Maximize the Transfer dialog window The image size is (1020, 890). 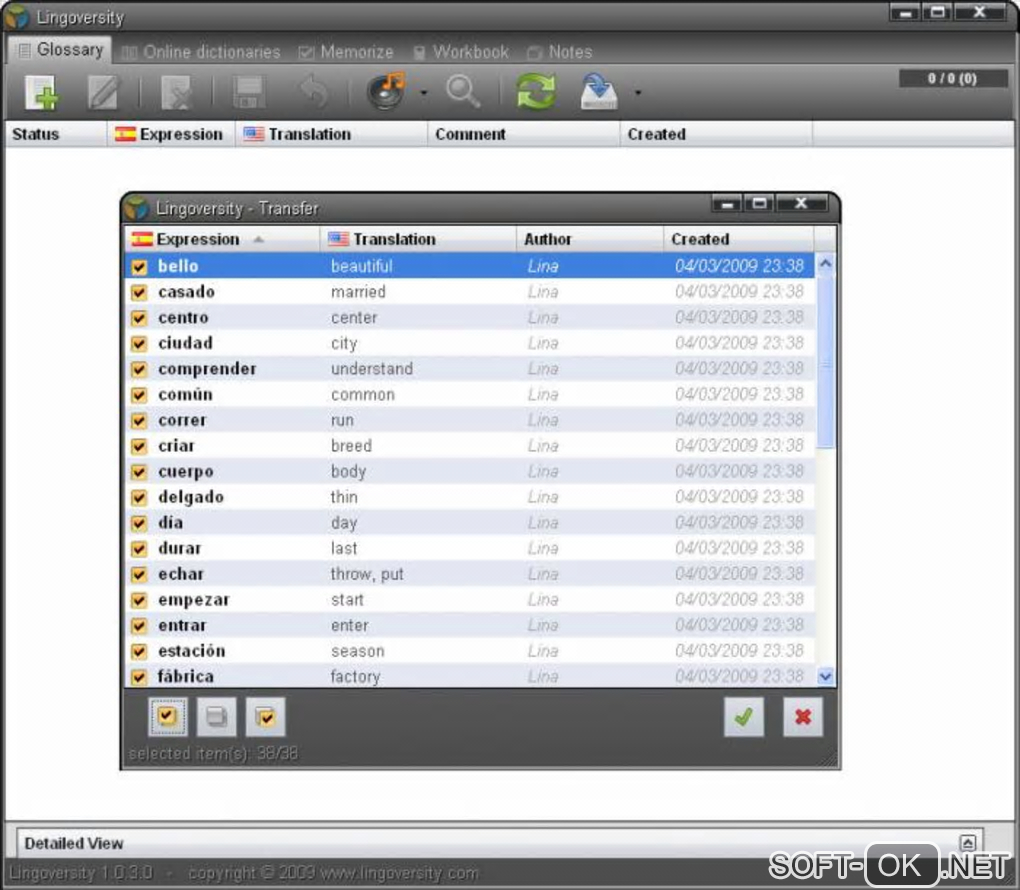tap(759, 204)
